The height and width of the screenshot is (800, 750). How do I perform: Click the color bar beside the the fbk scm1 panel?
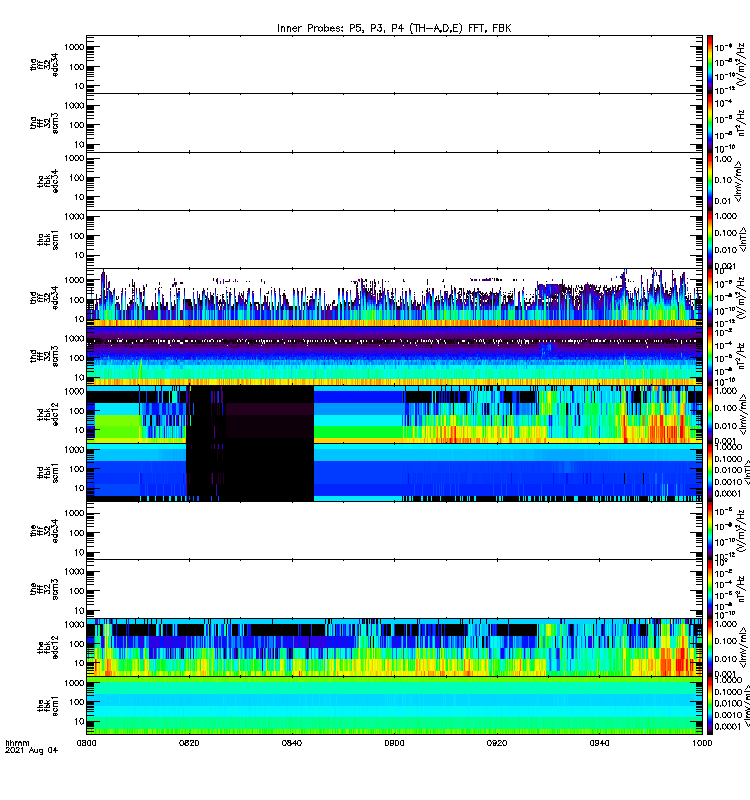(x=710, y=706)
